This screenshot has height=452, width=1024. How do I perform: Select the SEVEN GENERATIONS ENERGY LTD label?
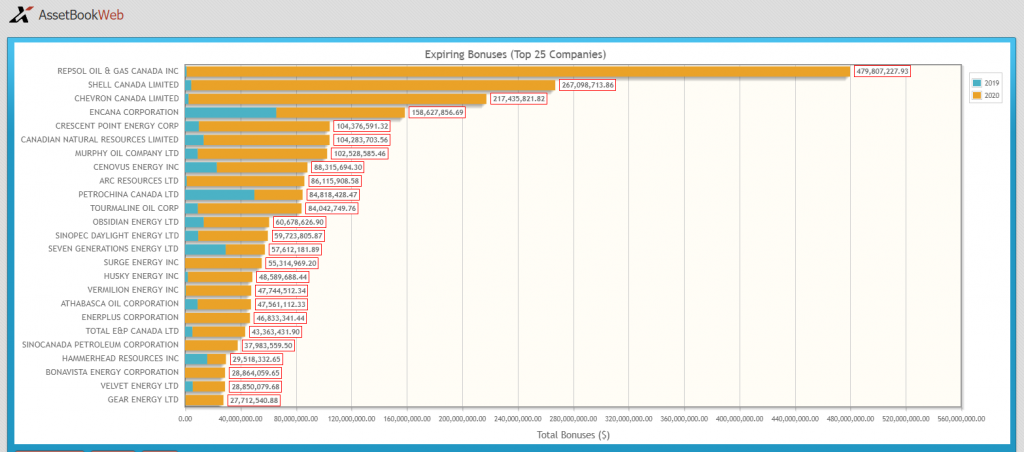pyautogui.click(x=114, y=249)
